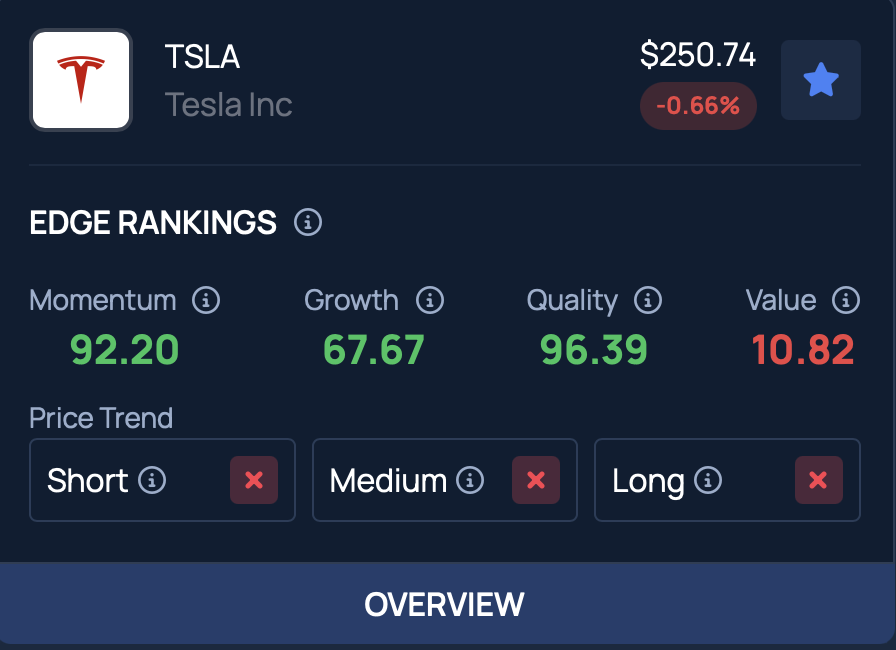Star TSLA as a favorite
This screenshot has width=896, height=650.
pyautogui.click(x=820, y=80)
